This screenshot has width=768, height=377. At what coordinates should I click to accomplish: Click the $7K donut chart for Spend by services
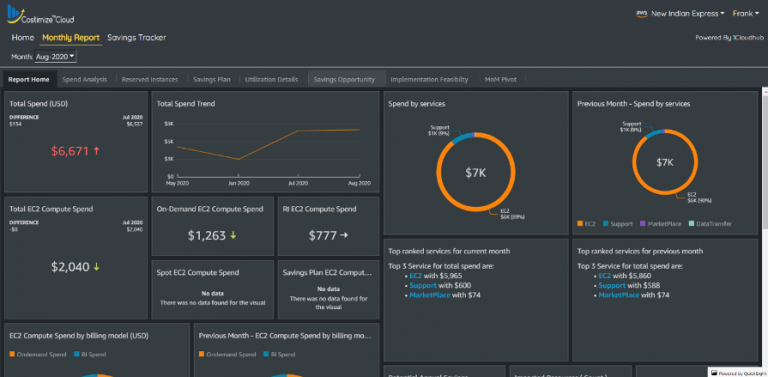[476, 172]
